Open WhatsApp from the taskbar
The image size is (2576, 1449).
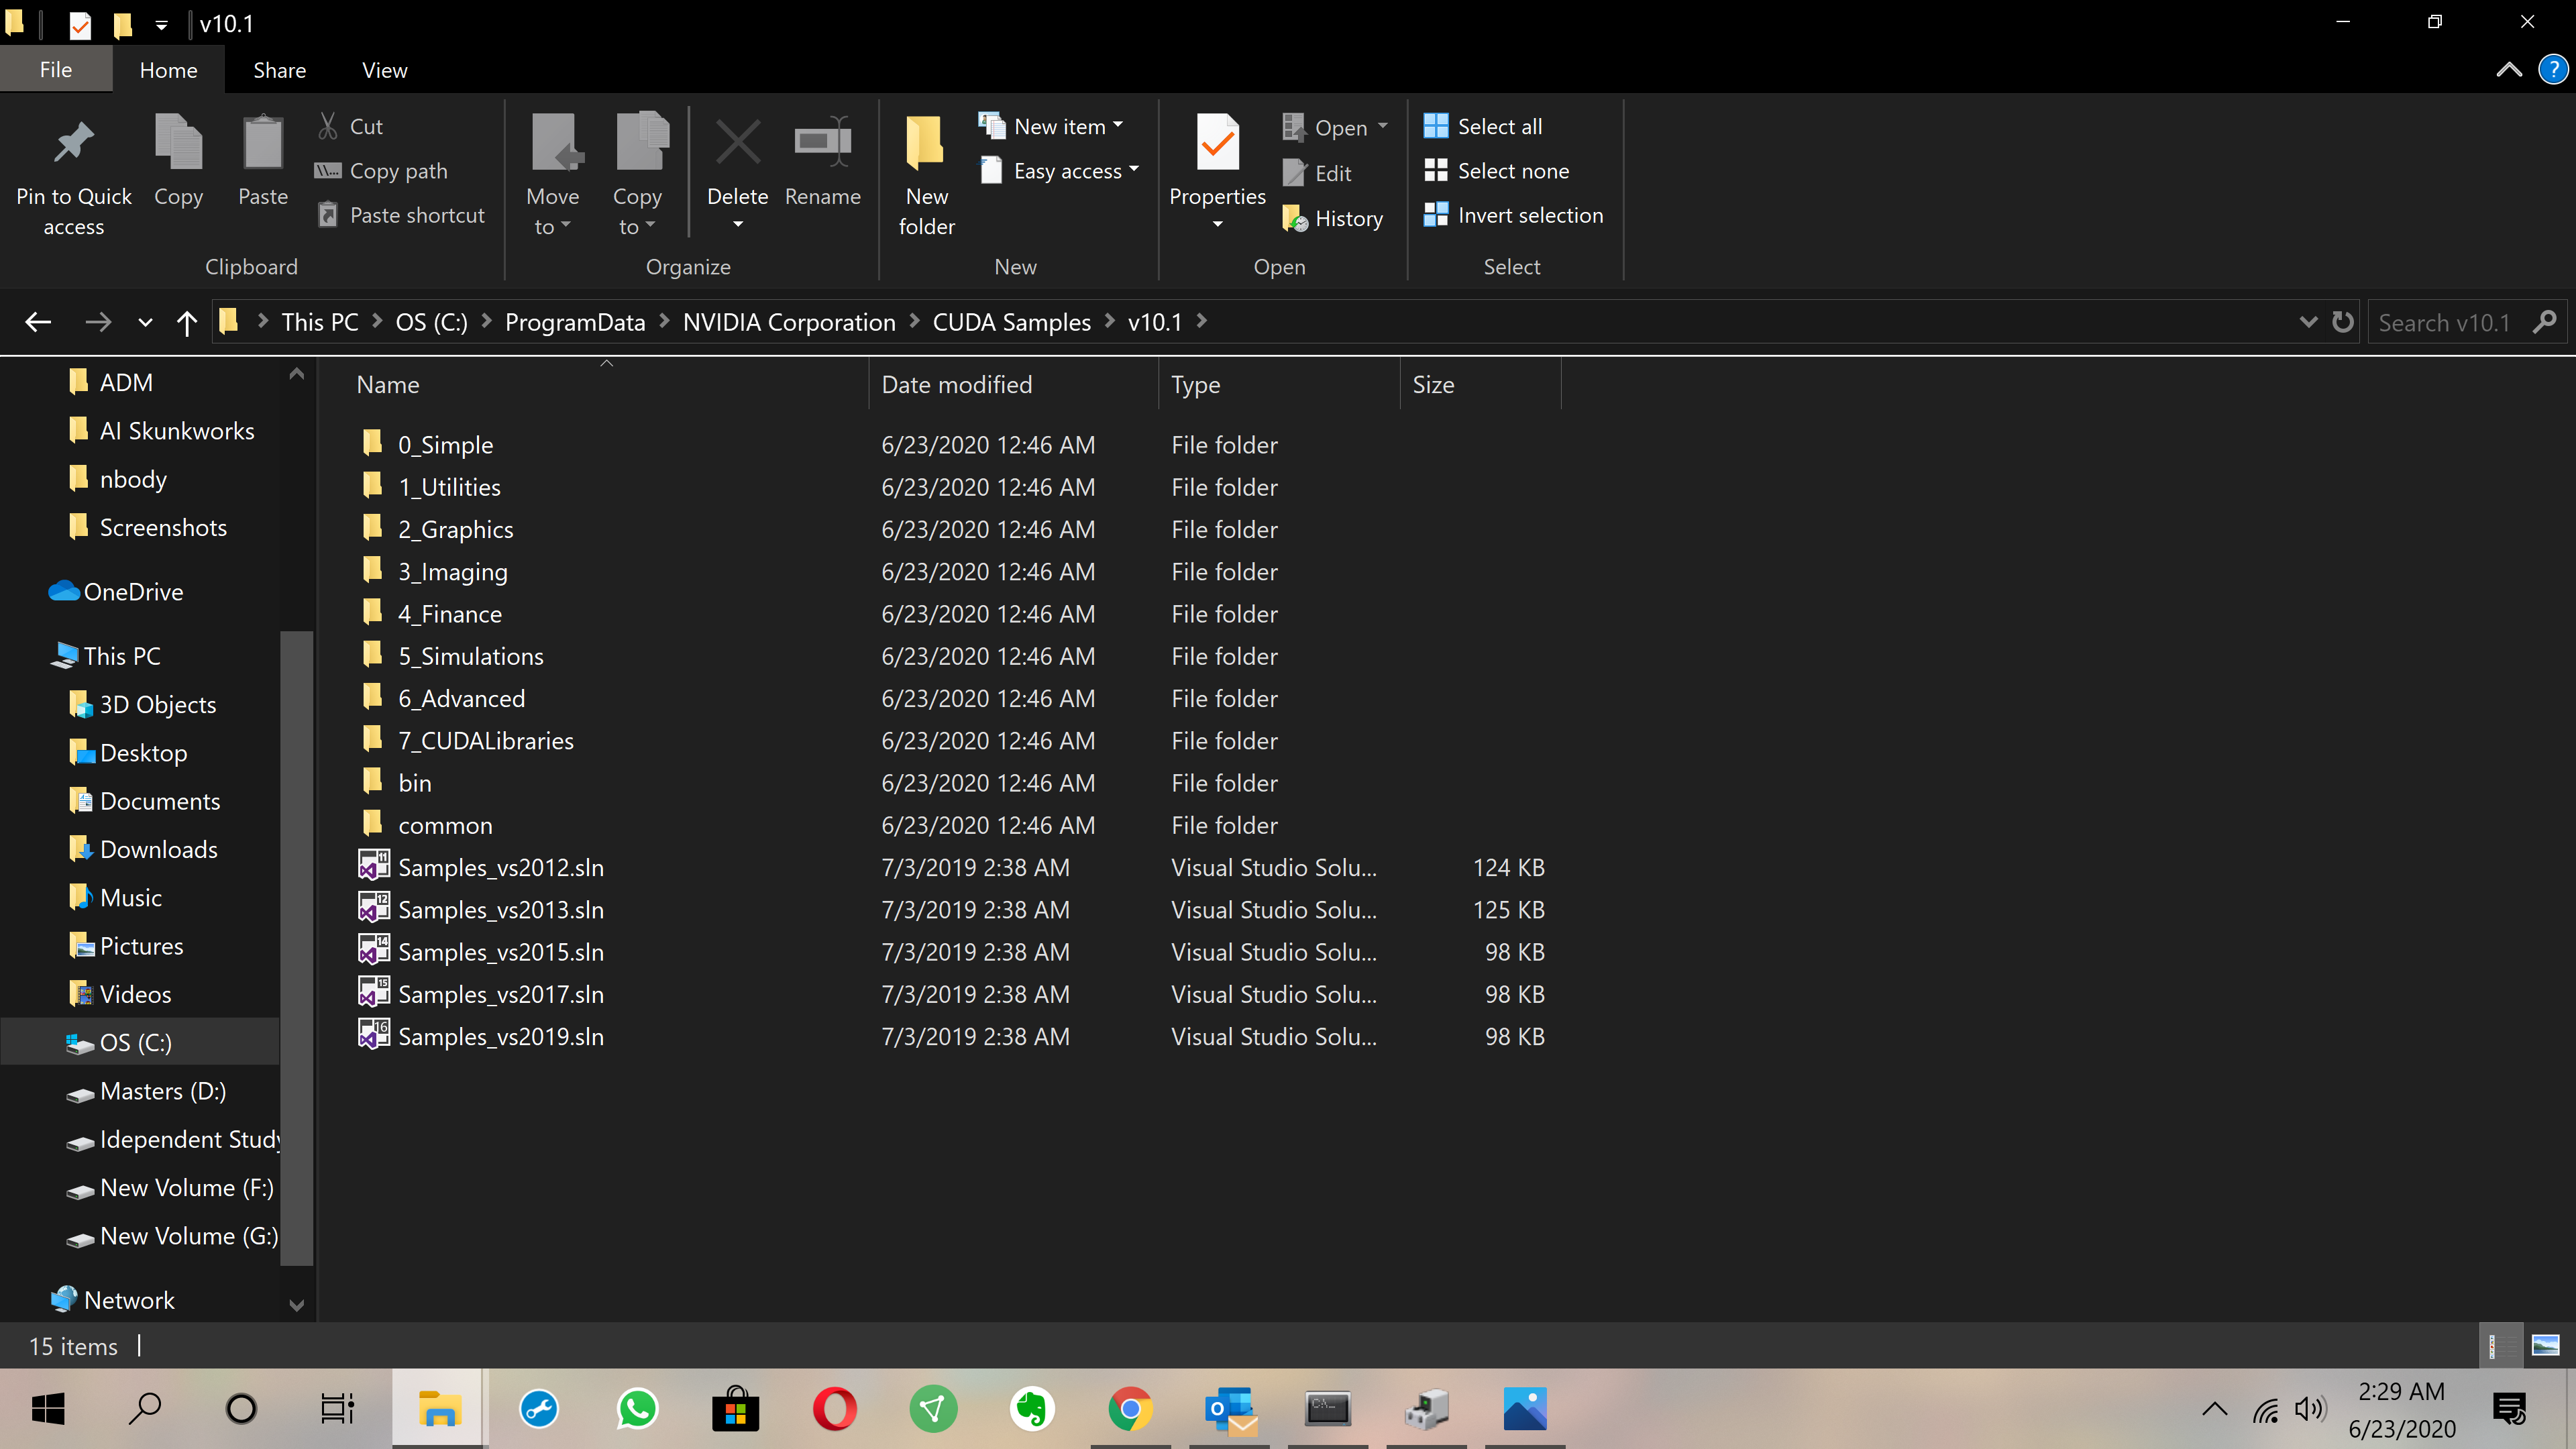(637, 1409)
